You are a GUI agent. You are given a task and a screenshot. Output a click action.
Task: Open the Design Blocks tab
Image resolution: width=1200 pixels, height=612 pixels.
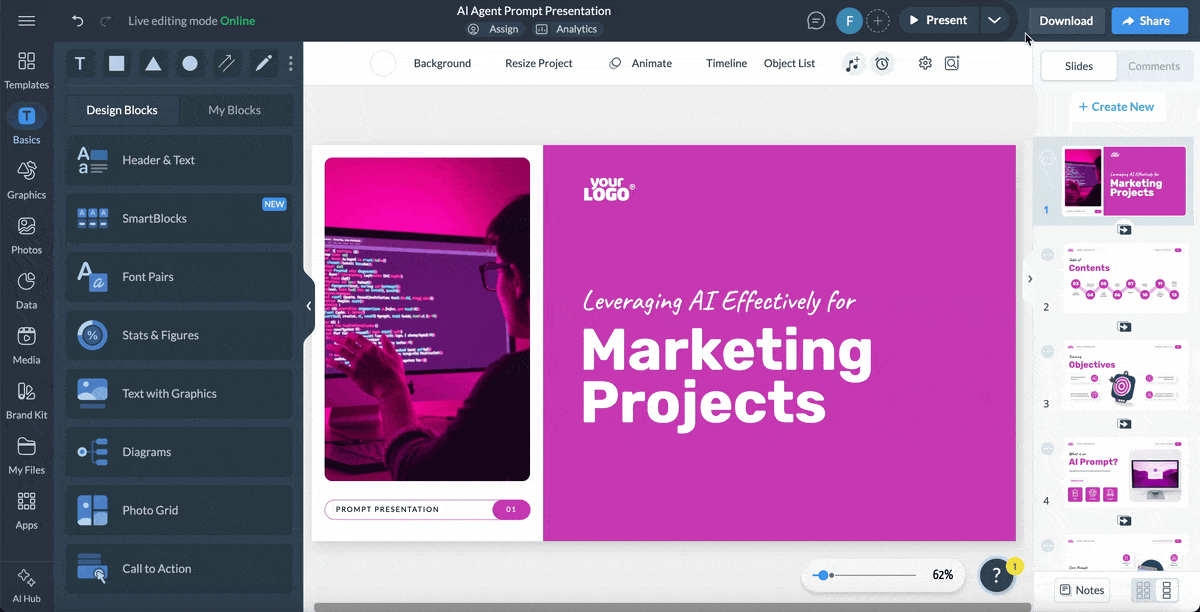(x=122, y=110)
